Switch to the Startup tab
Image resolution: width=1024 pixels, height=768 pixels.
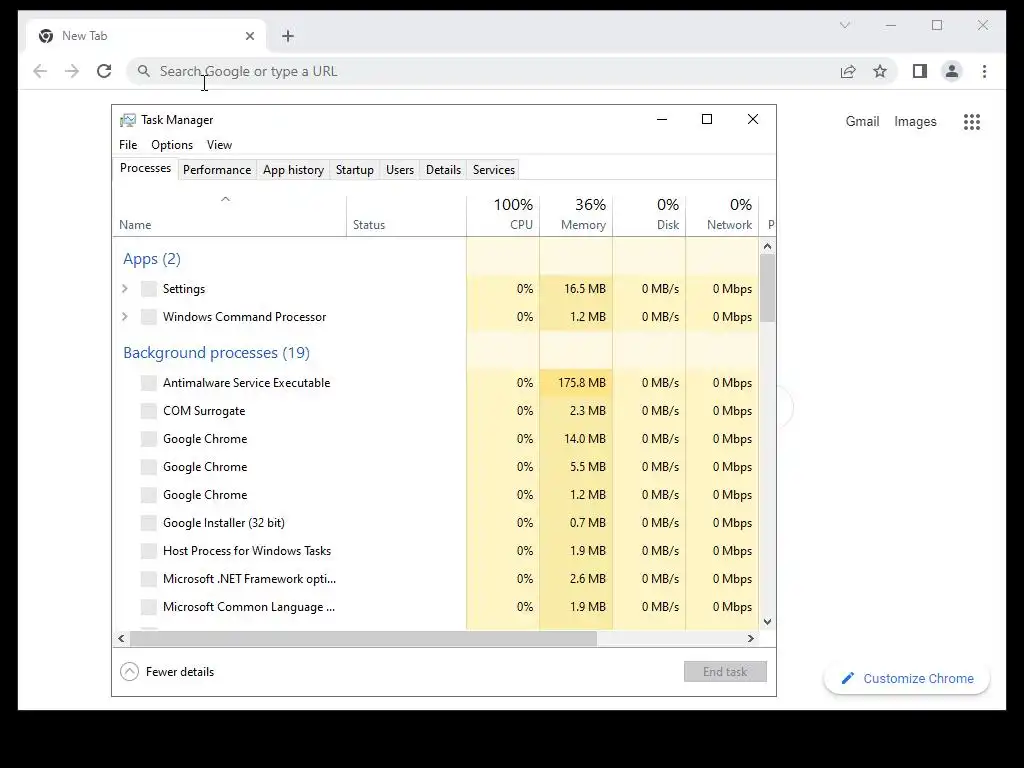(355, 170)
